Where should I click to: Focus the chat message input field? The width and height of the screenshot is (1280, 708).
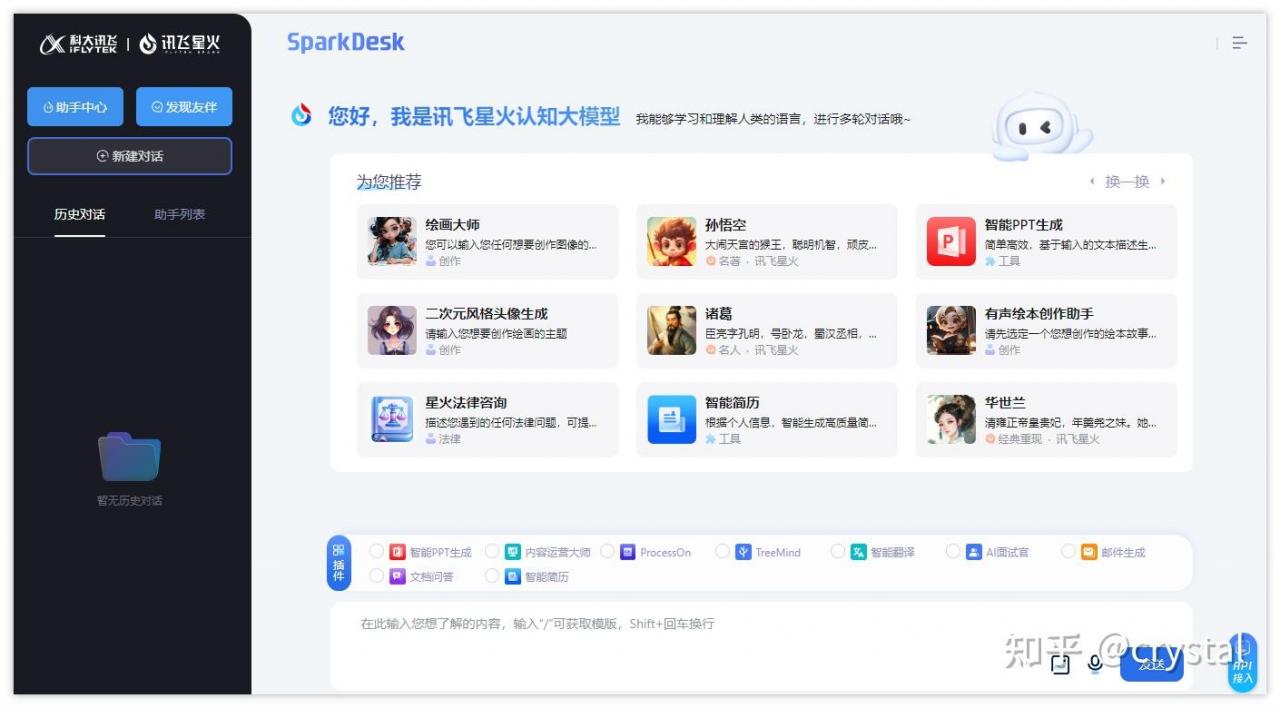click(x=761, y=645)
